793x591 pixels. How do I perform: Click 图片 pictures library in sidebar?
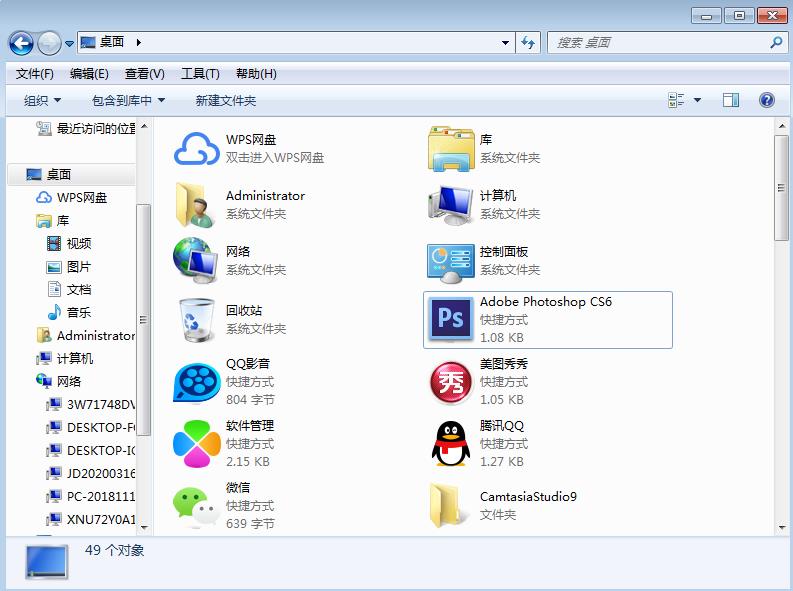pyautogui.click(x=68, y=266)
